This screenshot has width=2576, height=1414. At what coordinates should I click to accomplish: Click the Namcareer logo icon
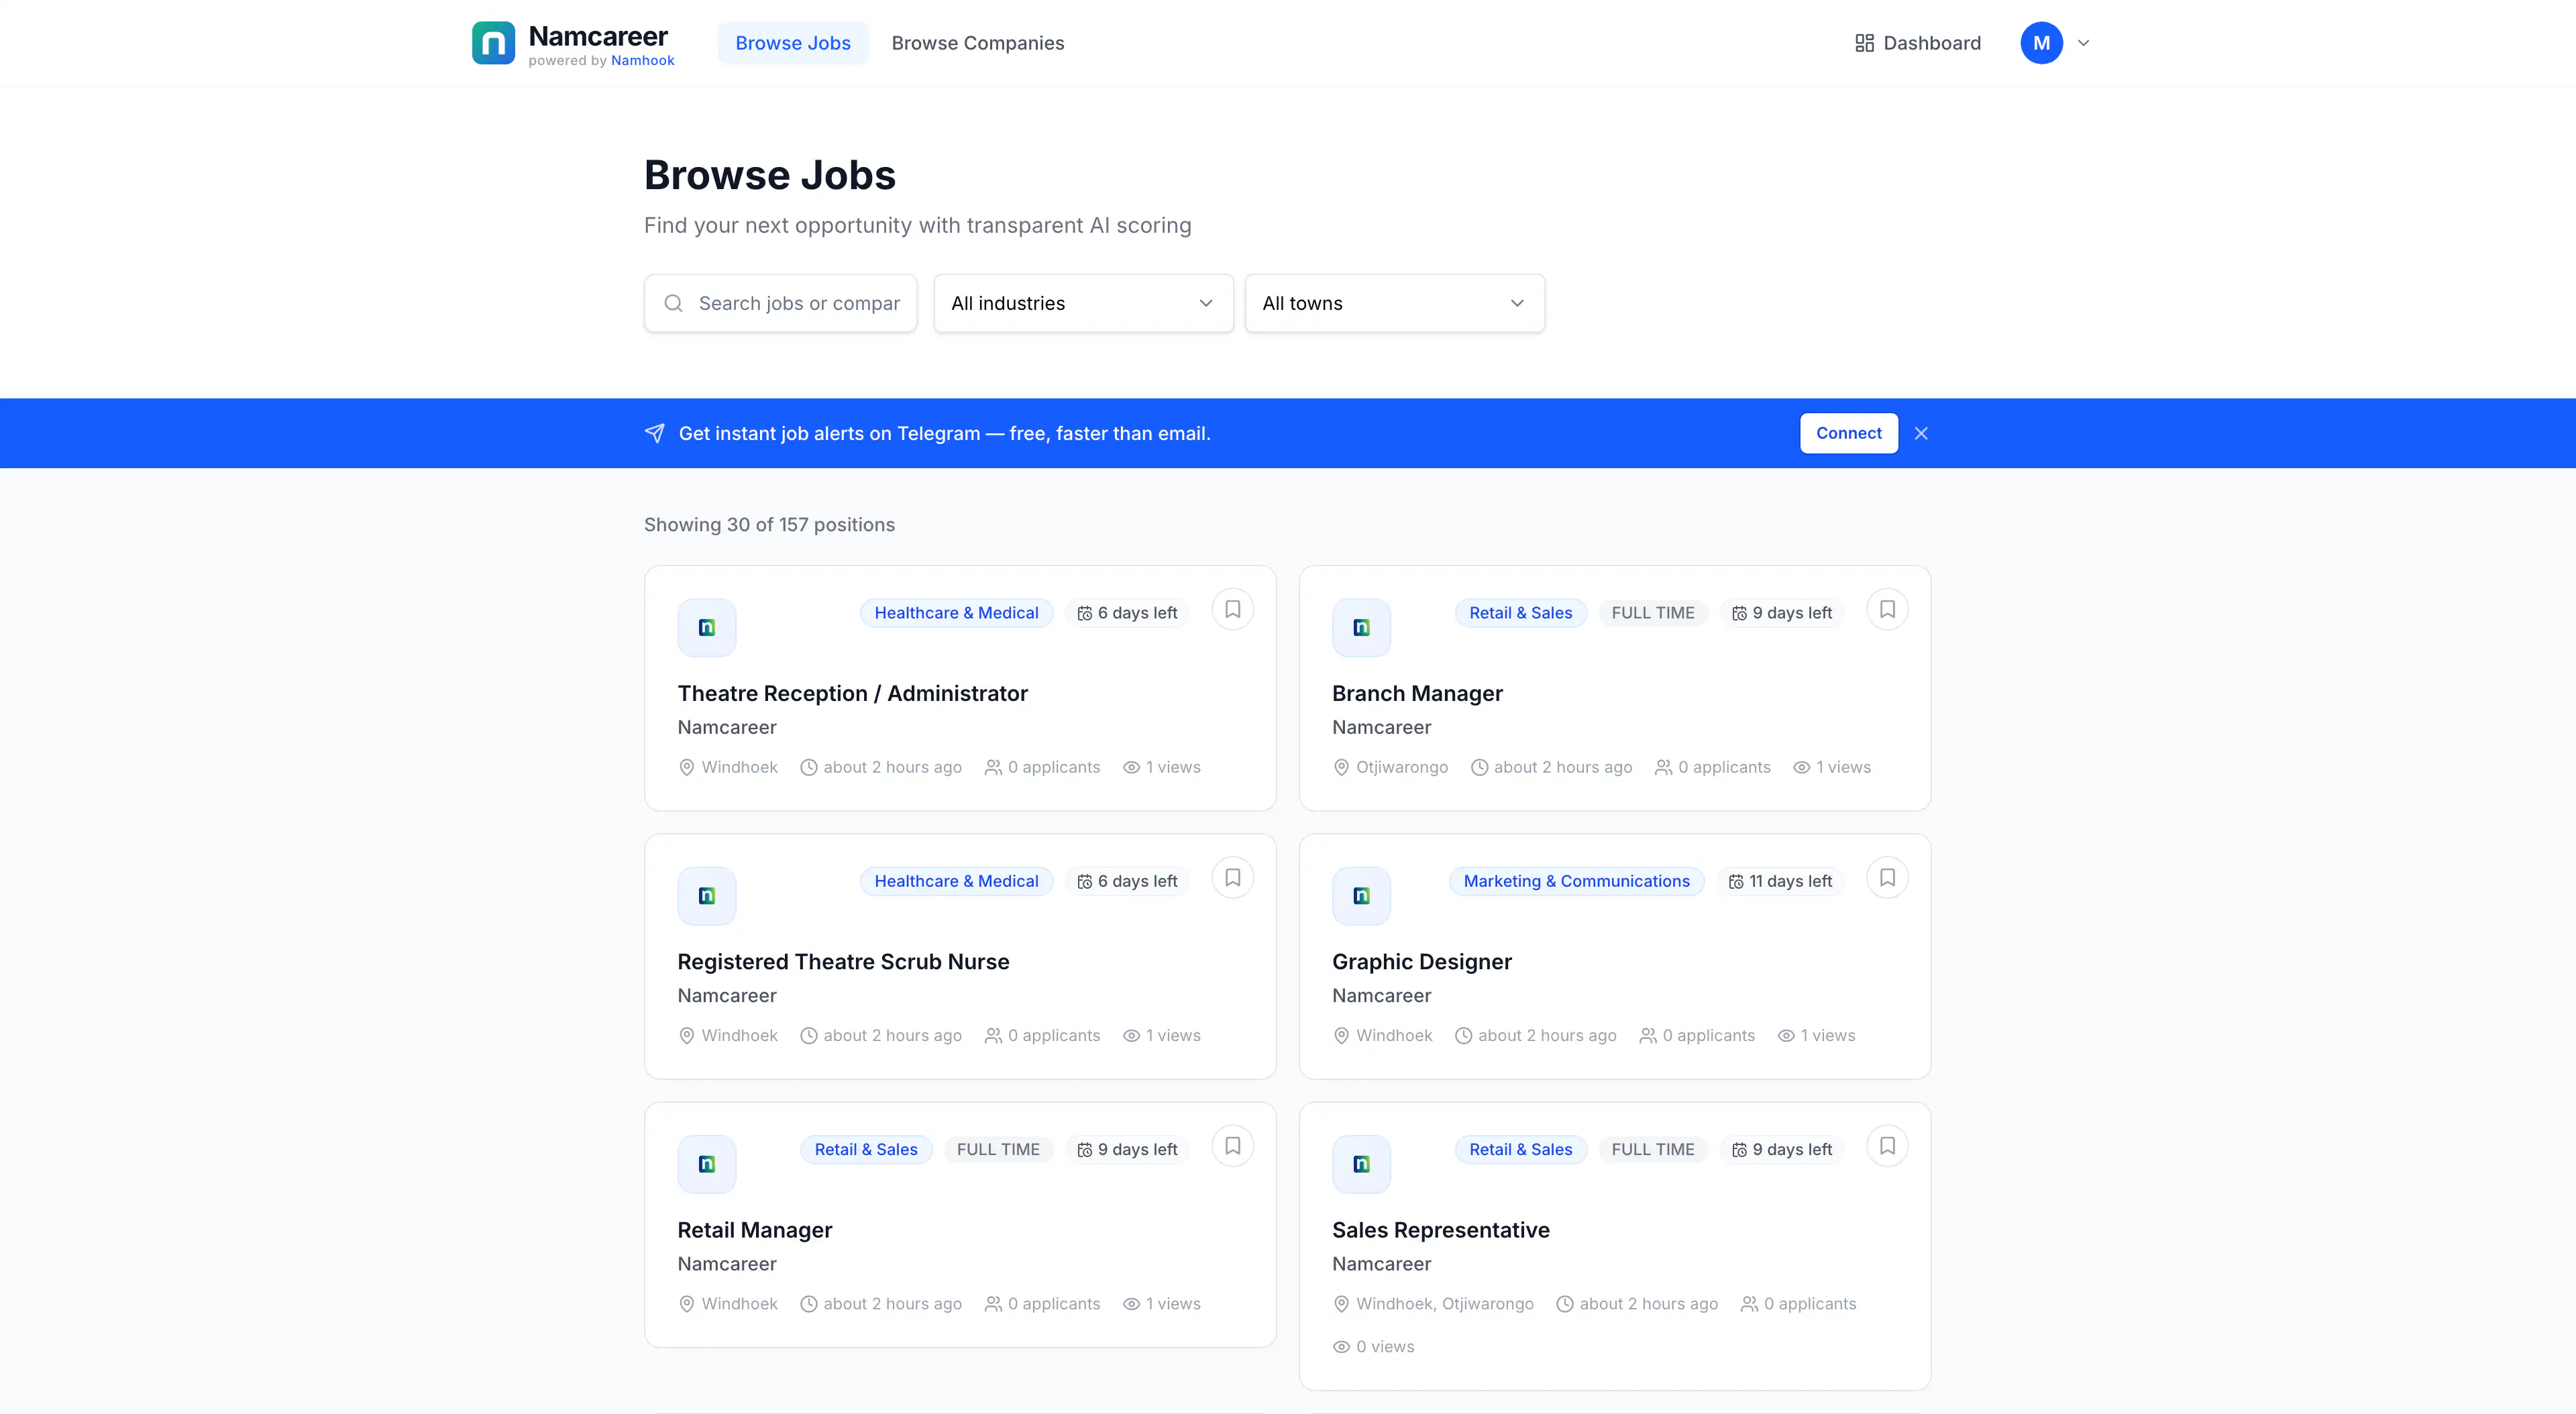point(493,43)
